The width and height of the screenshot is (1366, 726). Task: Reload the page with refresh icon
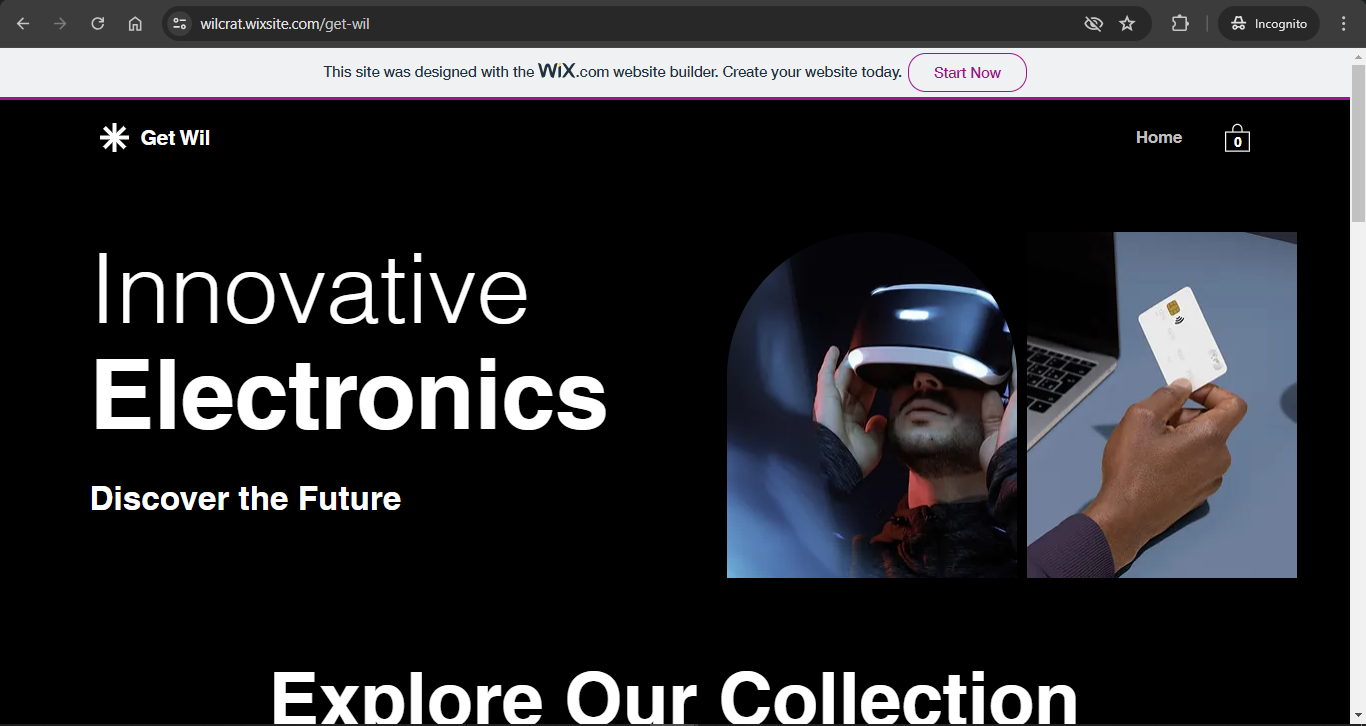point(97,23)
